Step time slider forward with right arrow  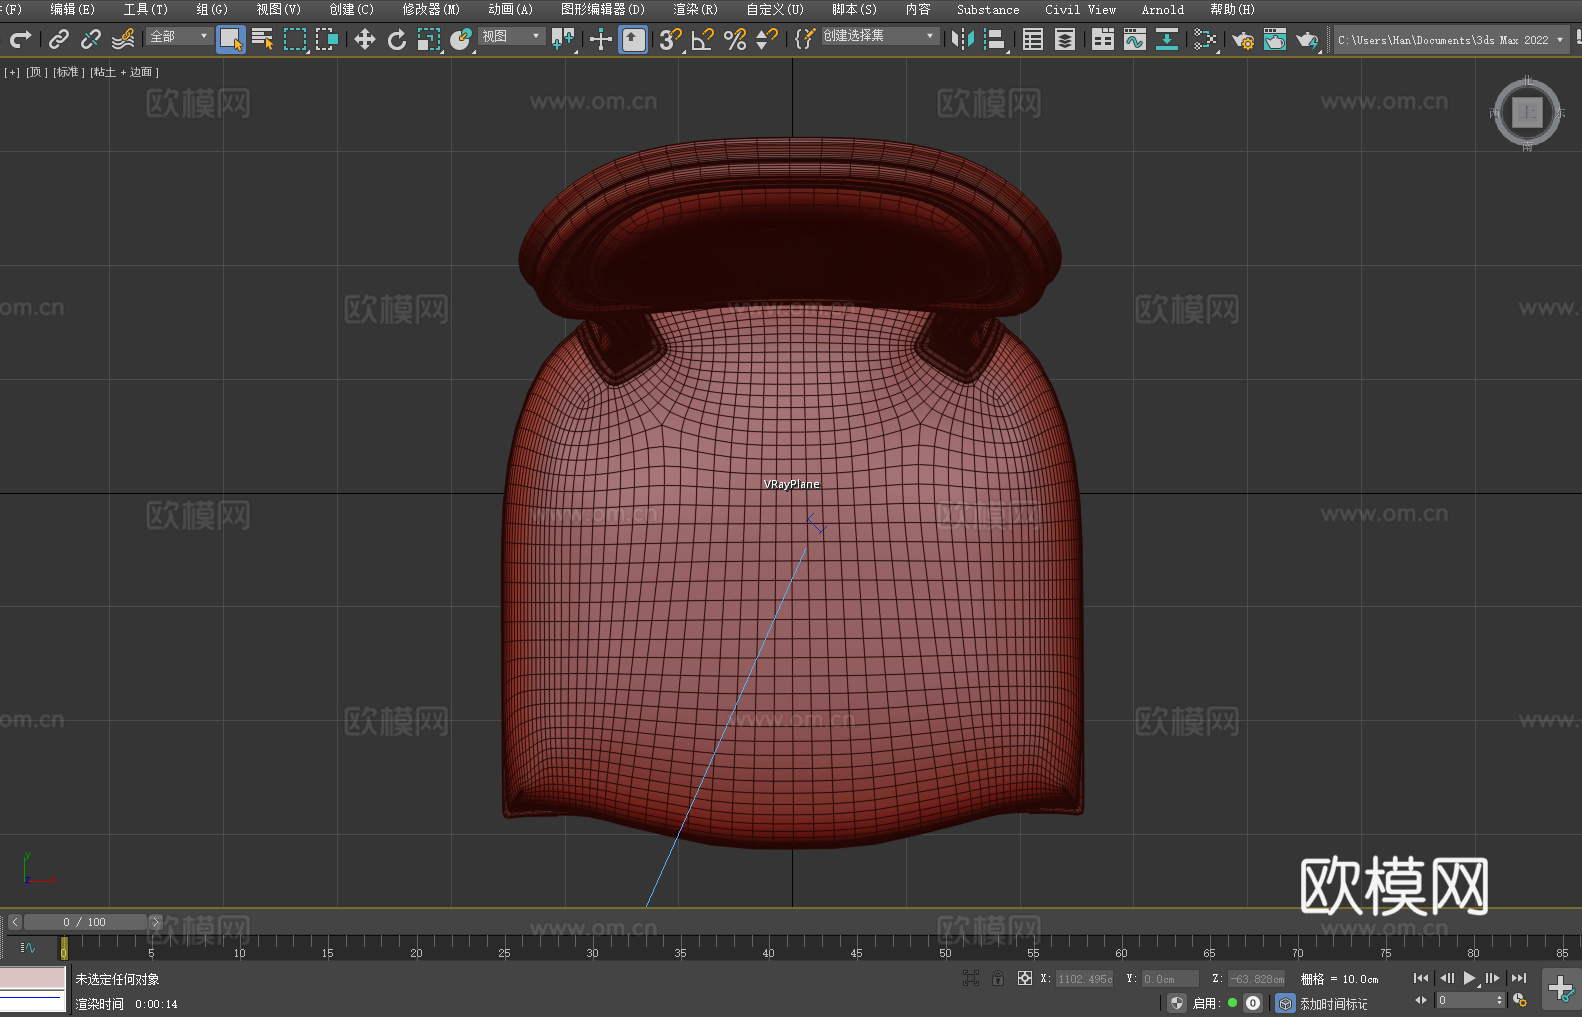coord(155,922)
